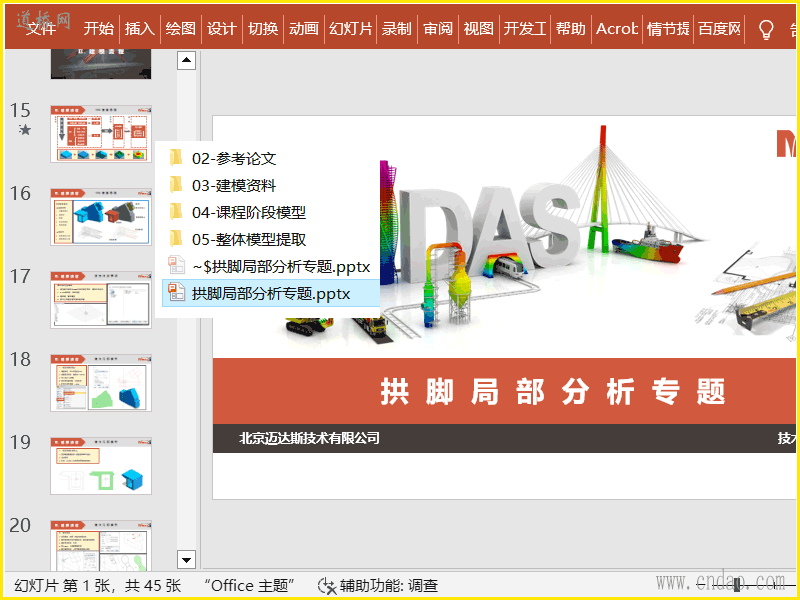Click the PowerPoint icon of ~$拱脚局部分析专题.pptx
Image resolution: width=800 pixels, height=600 pixels.
click(x=177, y=265)
